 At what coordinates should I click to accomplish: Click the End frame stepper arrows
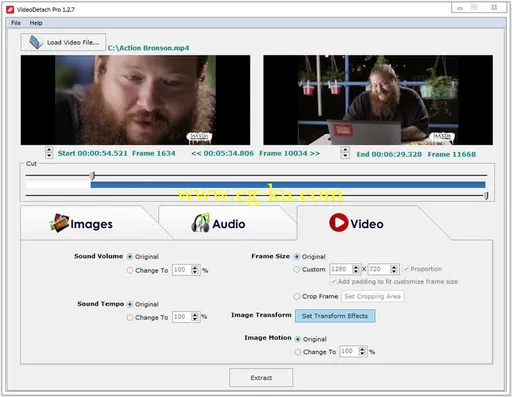(345, 153)
